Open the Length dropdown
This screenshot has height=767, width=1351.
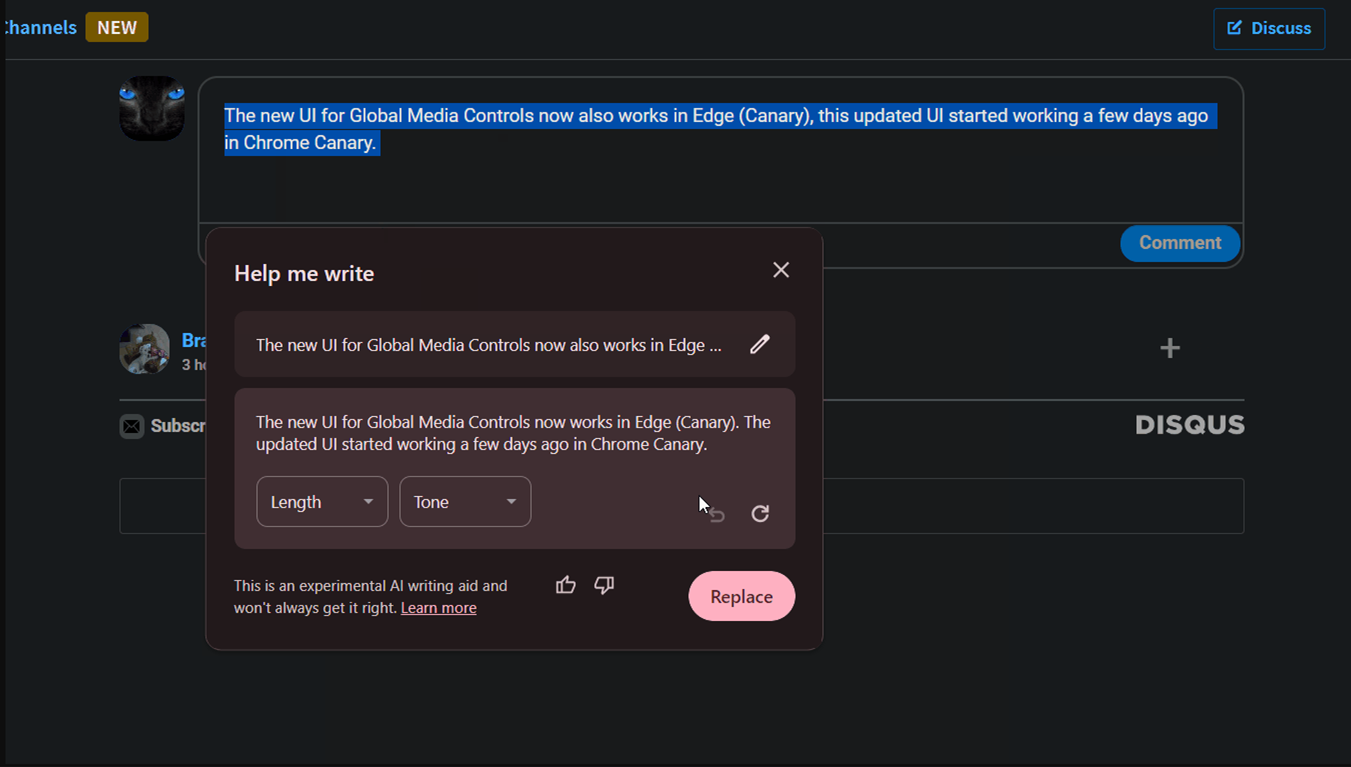(322, 502)
